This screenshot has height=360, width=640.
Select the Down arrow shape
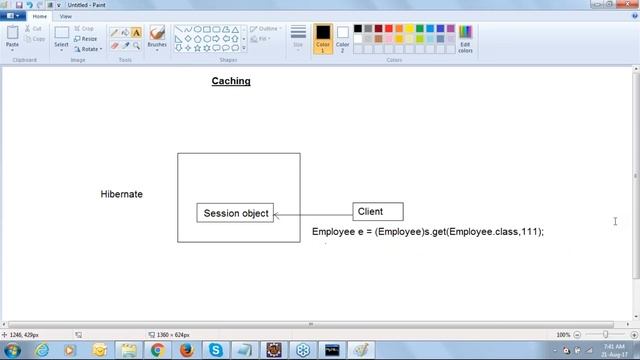click(x=178, y=48)
